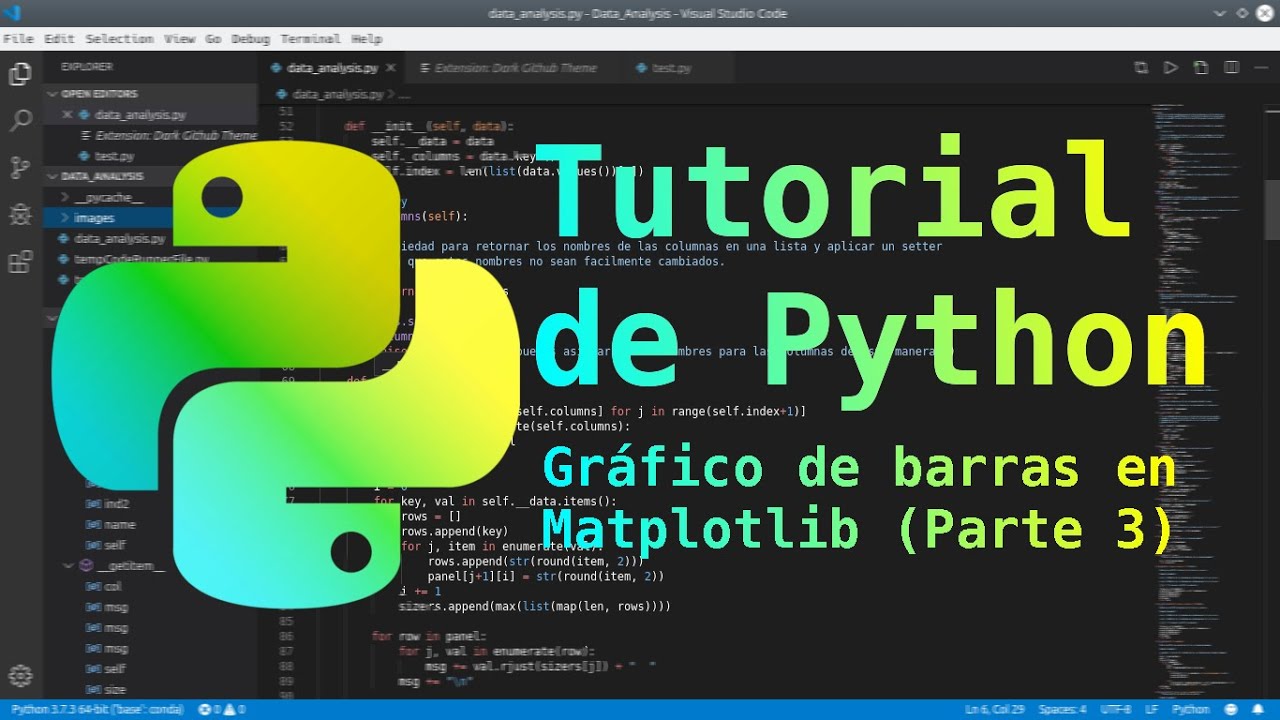The height and width of the screenshot is (720, 1280).
Task: Select the ind2 variable in outline
Action: pos(117,504)
